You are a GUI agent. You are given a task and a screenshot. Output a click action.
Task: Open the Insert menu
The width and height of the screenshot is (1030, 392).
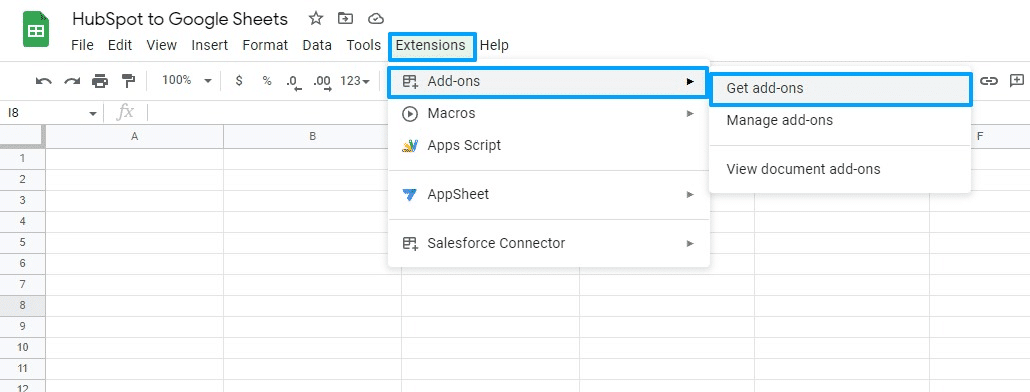[x=210, y=45]
